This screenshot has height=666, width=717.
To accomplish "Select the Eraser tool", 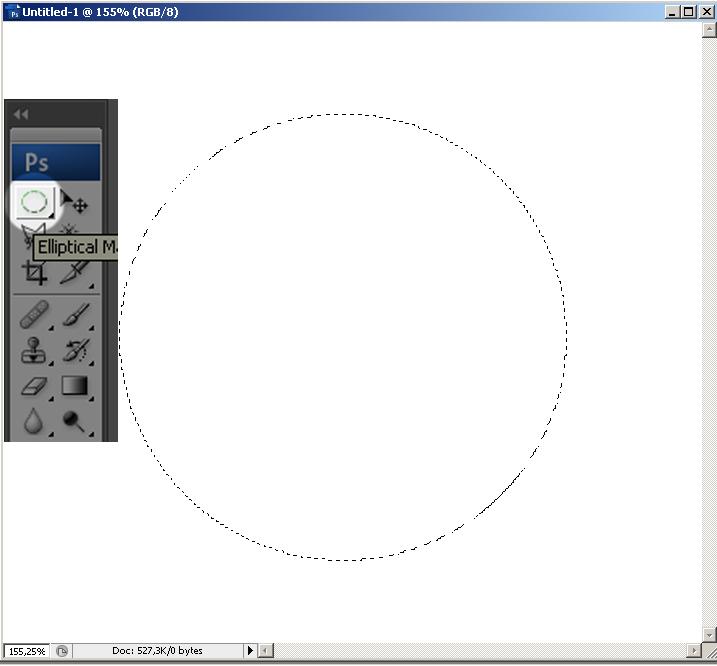I will tap(34, 386).
